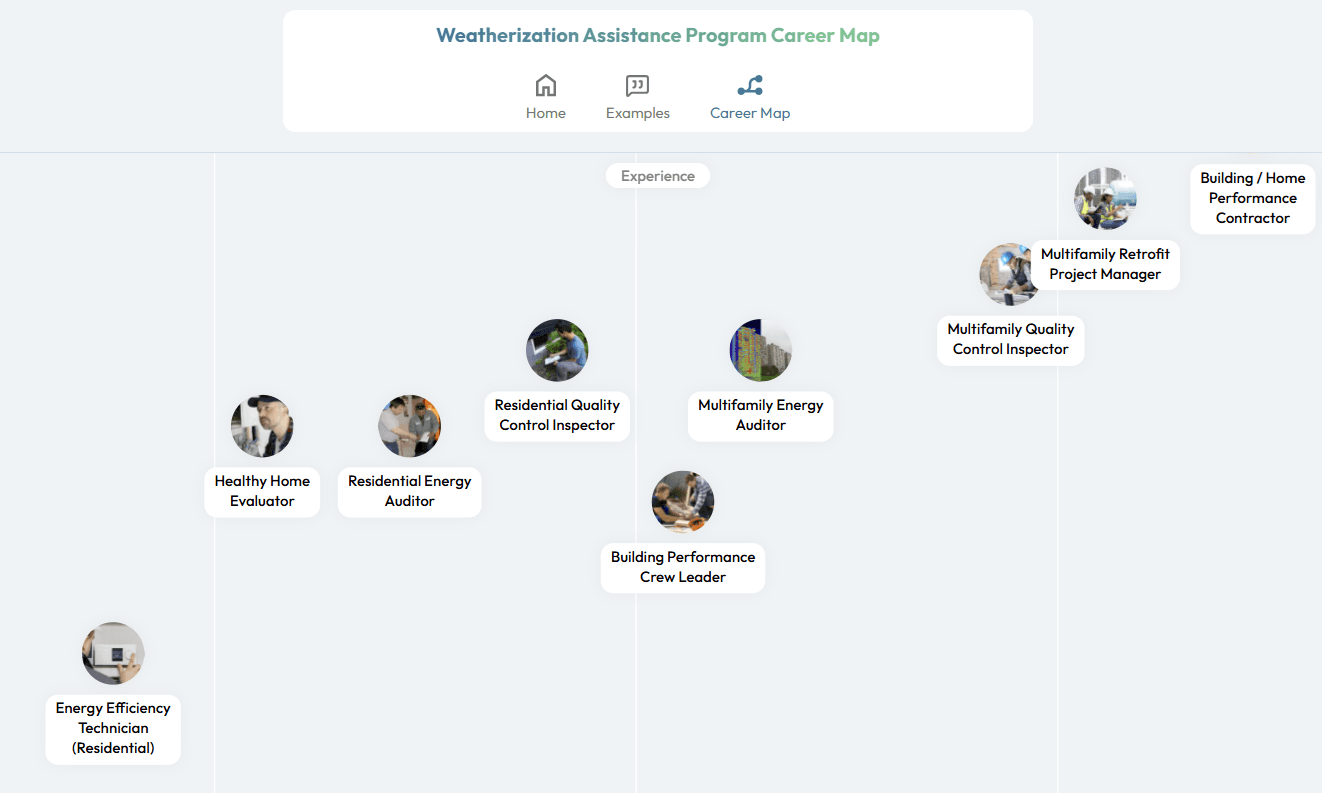Viewport: 1322px width, 793px height.
Task: Open the Building Performance Crew Leader photo
Action: coord(683,501)
